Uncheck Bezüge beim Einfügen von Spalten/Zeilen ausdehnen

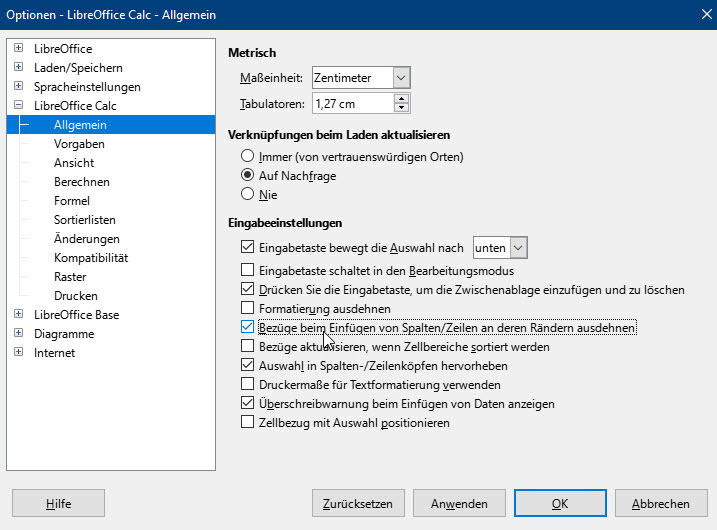pos(247,327)
